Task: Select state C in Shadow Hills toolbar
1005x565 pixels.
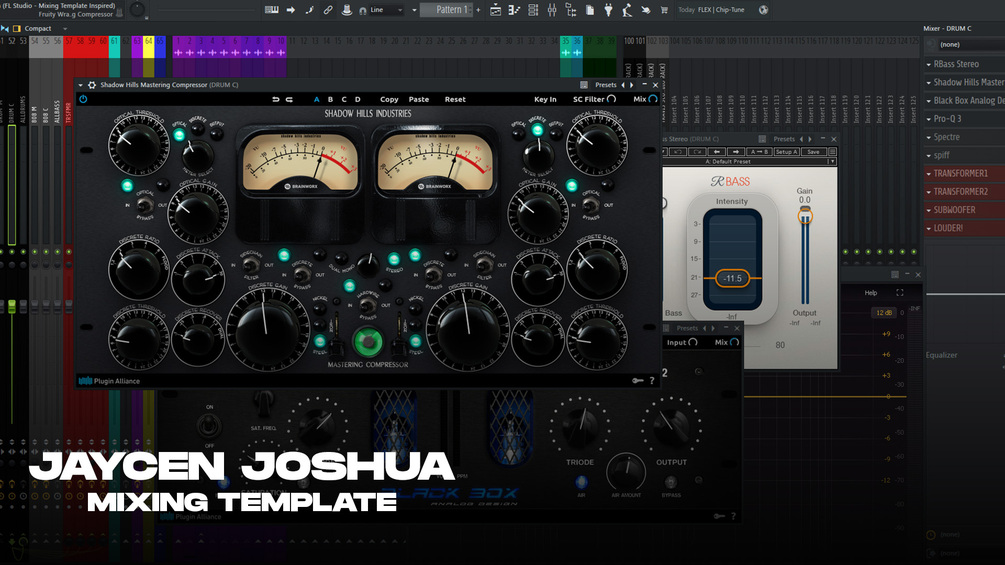Action: [x=344, y=99]
